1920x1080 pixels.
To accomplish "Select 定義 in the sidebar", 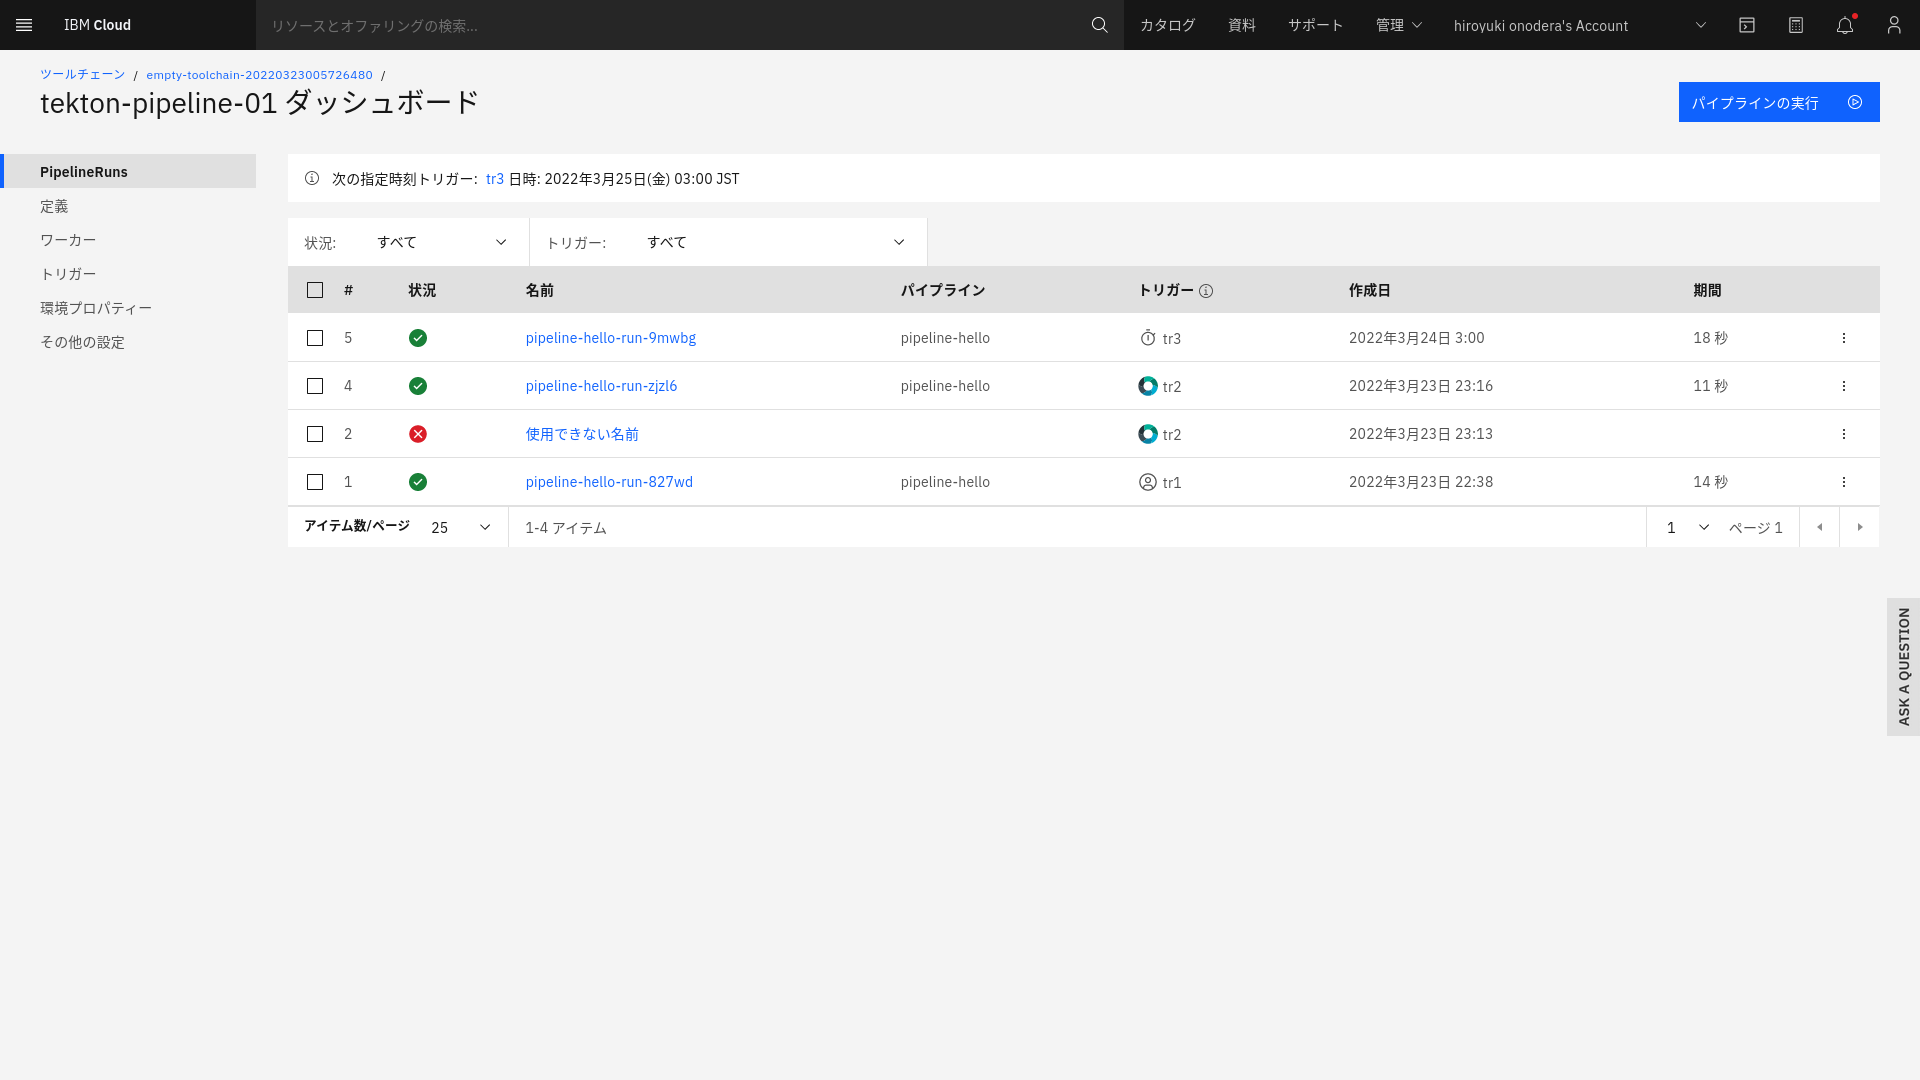I will (x=54, y=206).
